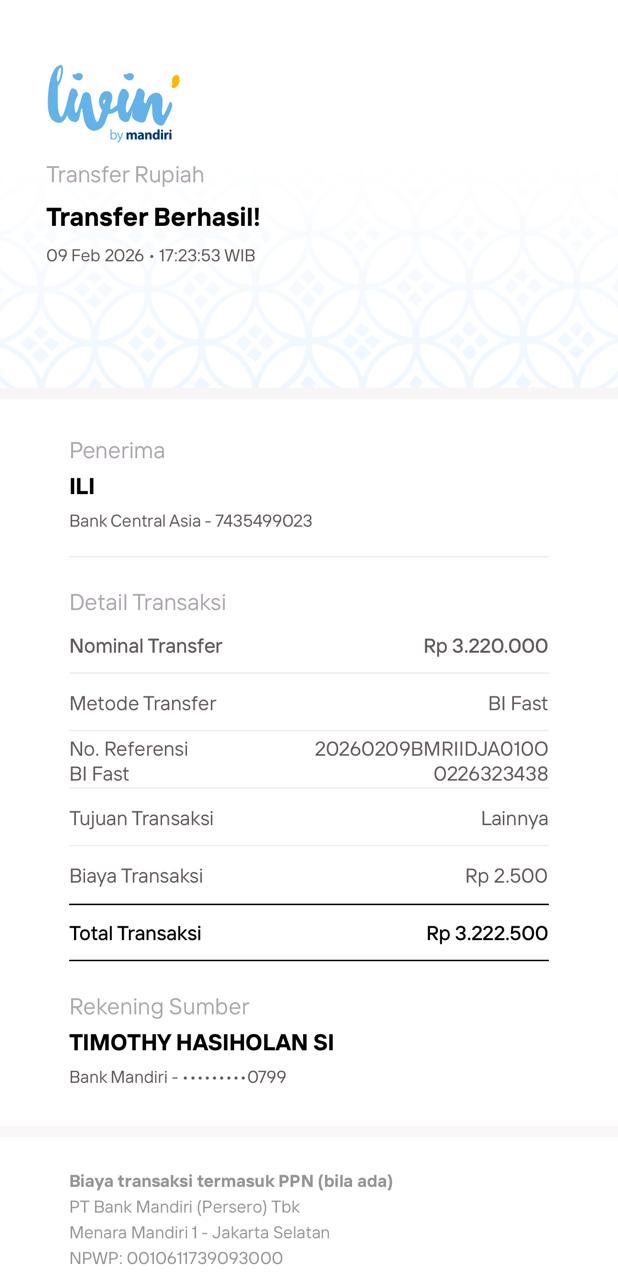Tap the Livin' by Mandiri logo
The height and width of the screenshot is (1280, 618).
click(113, 104)
